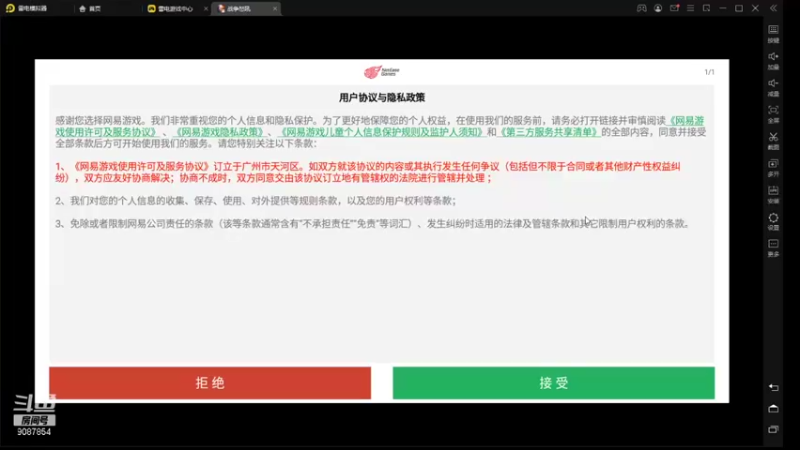Maximize the emulator window
Image resolution: width=800 pixels, height=450 pixels.
pos(739,8)
